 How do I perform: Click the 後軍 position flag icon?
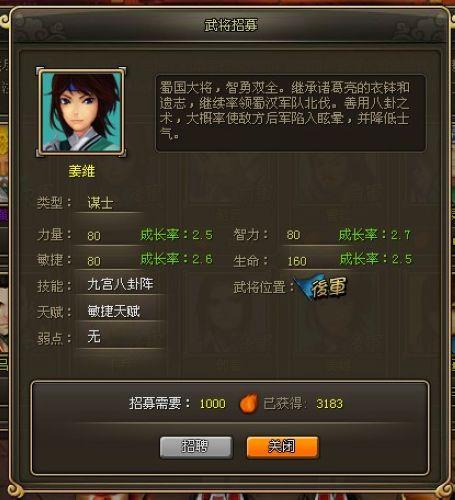click(x=322, y=287)
